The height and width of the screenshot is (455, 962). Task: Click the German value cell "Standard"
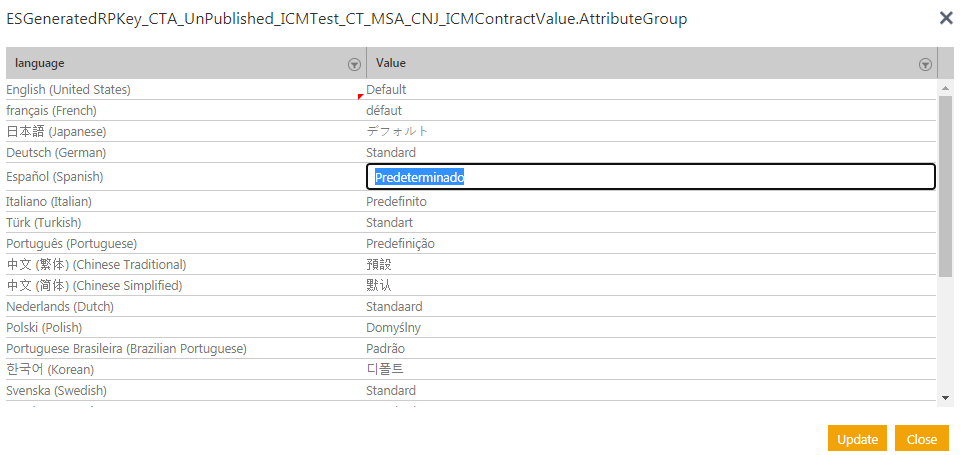[x=391, y=153]
